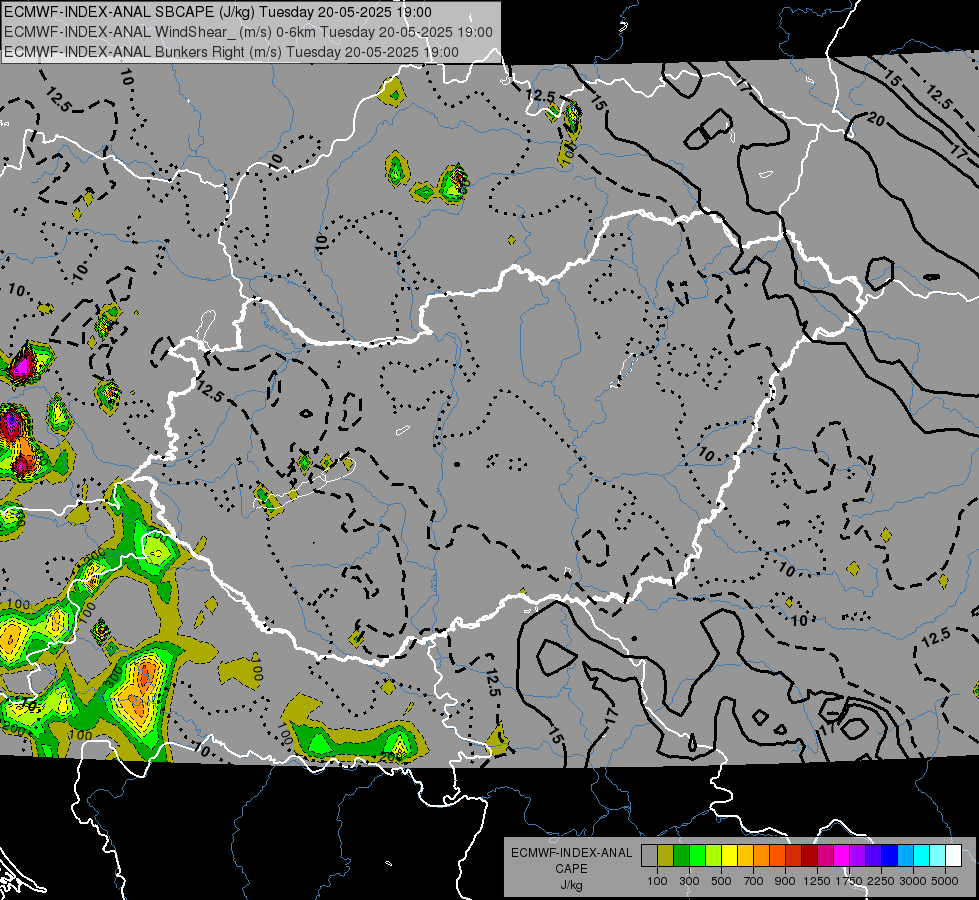Click the 500 value under the color scale
The width and height of the screenshot is (979, 900).
(x=721, y=881)
